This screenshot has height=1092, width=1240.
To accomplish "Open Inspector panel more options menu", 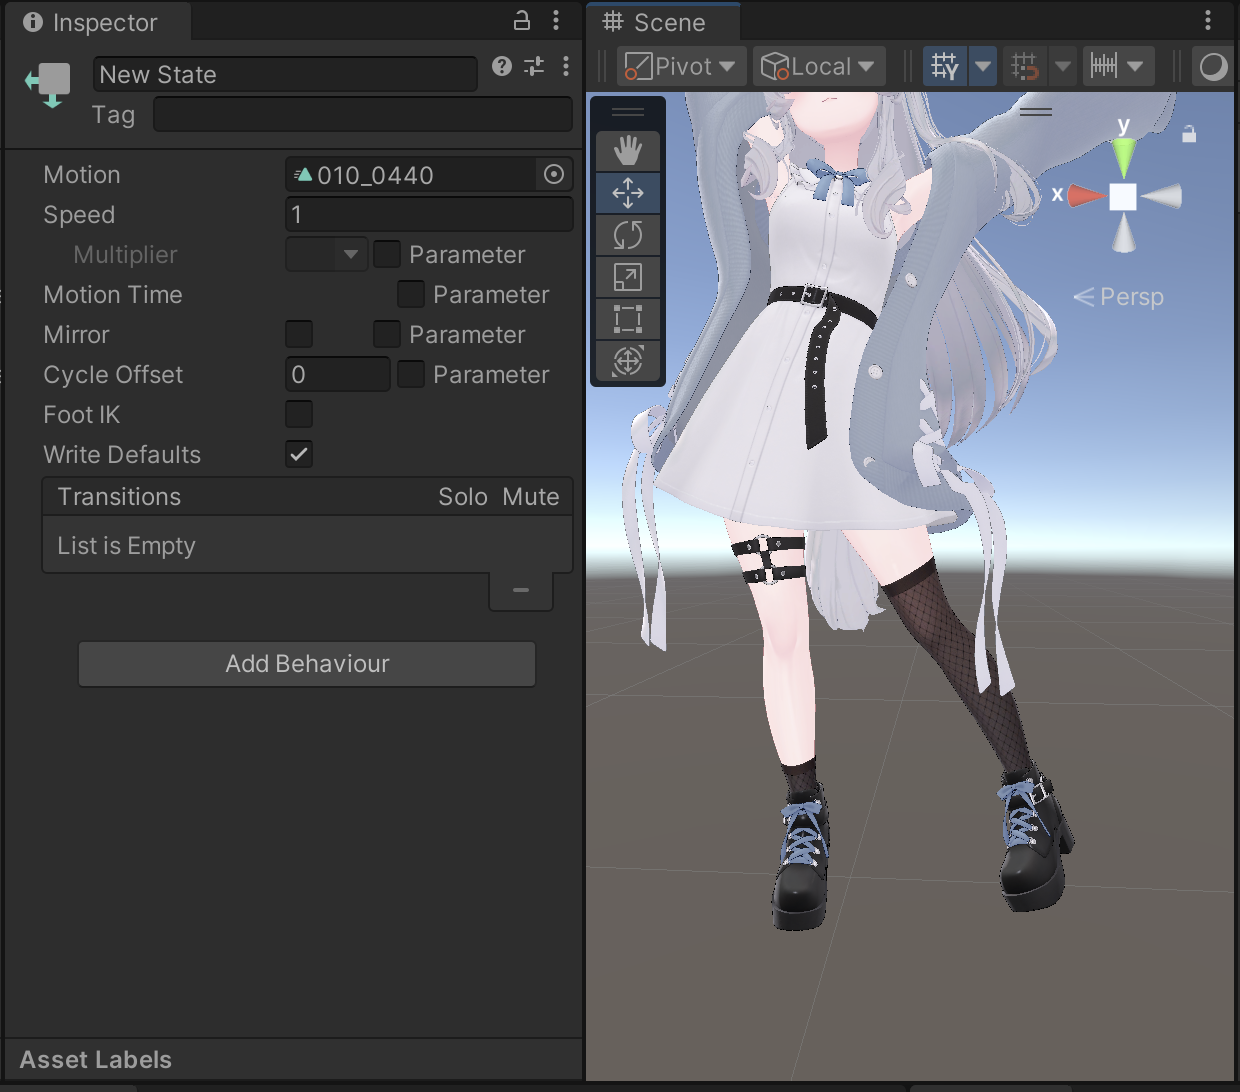I will [556, 20].
